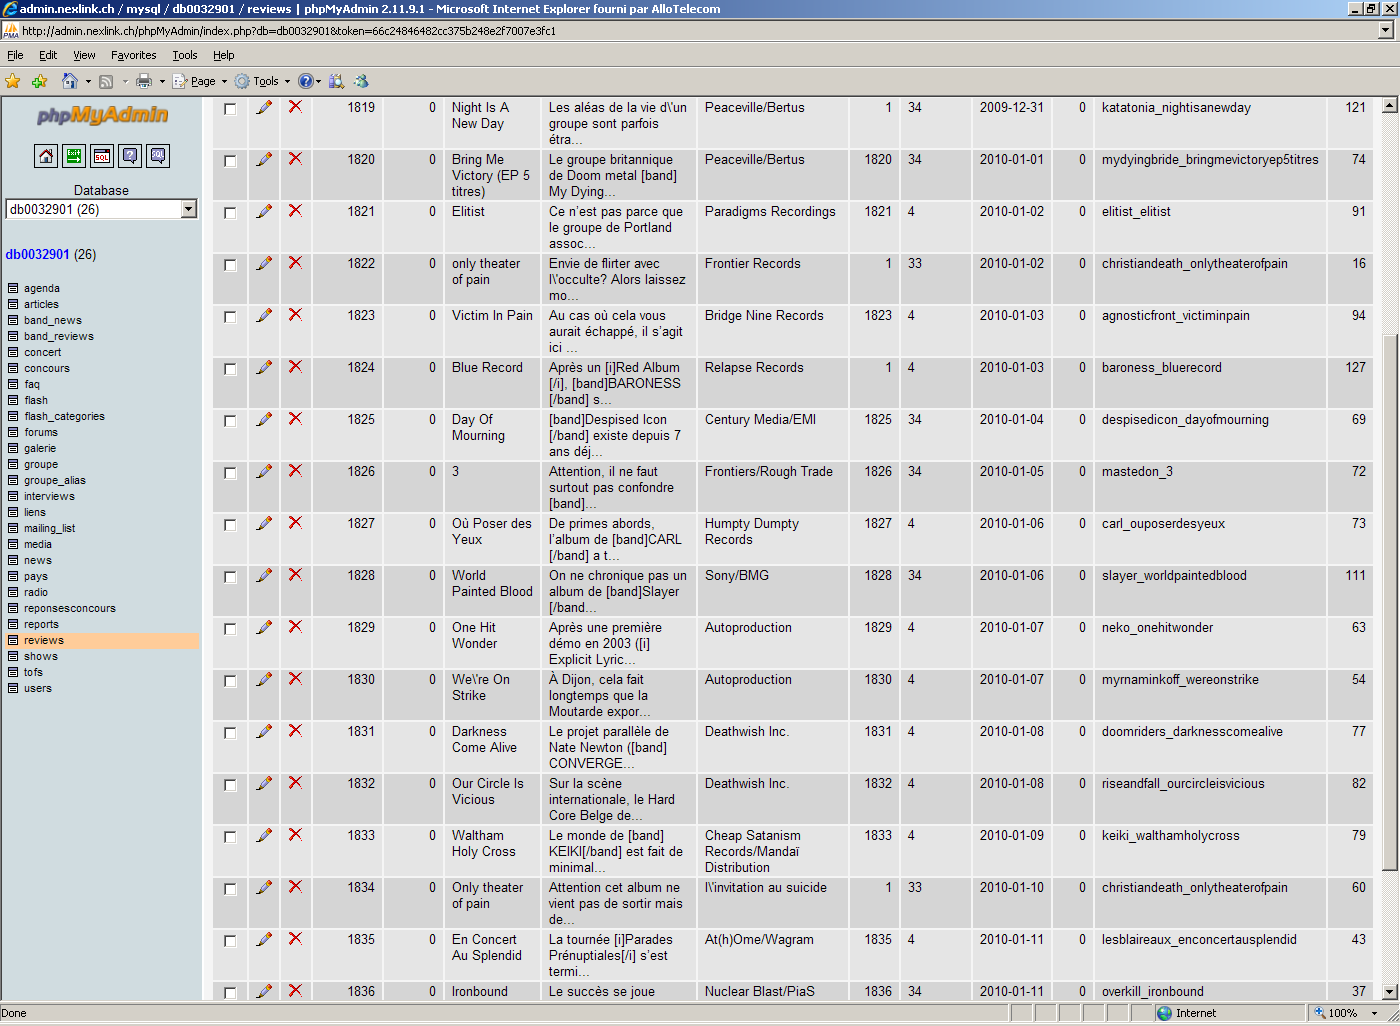Tick the checkbox for row 1819
The height and width of the screenshot is (1026, 1400).
coord(230,109)
